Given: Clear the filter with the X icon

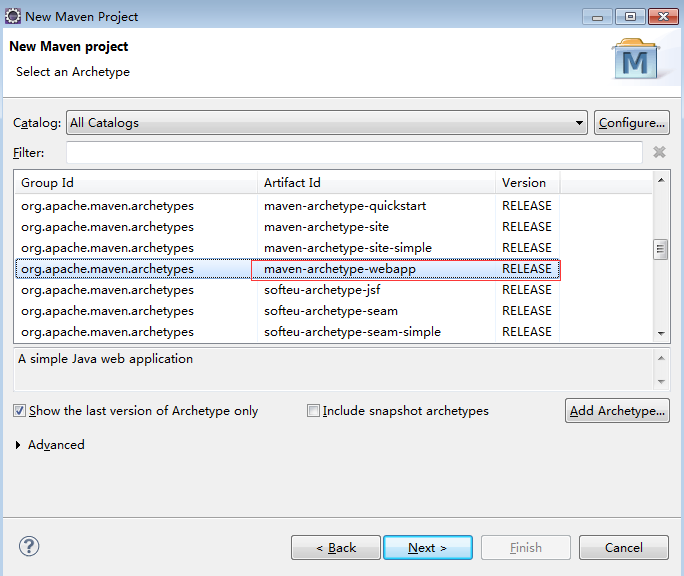Looking at the screenshot, I should 659,152.
